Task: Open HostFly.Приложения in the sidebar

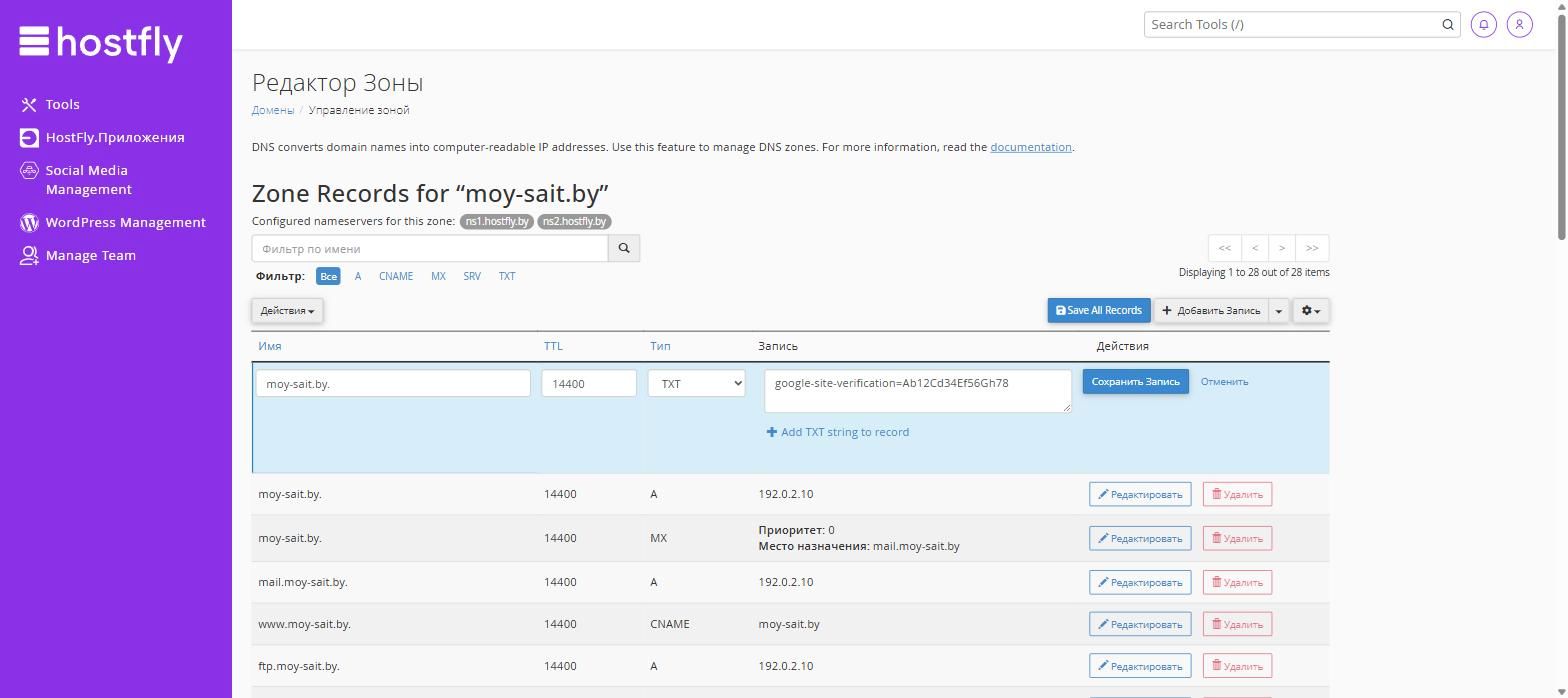Action: (102, 137)
